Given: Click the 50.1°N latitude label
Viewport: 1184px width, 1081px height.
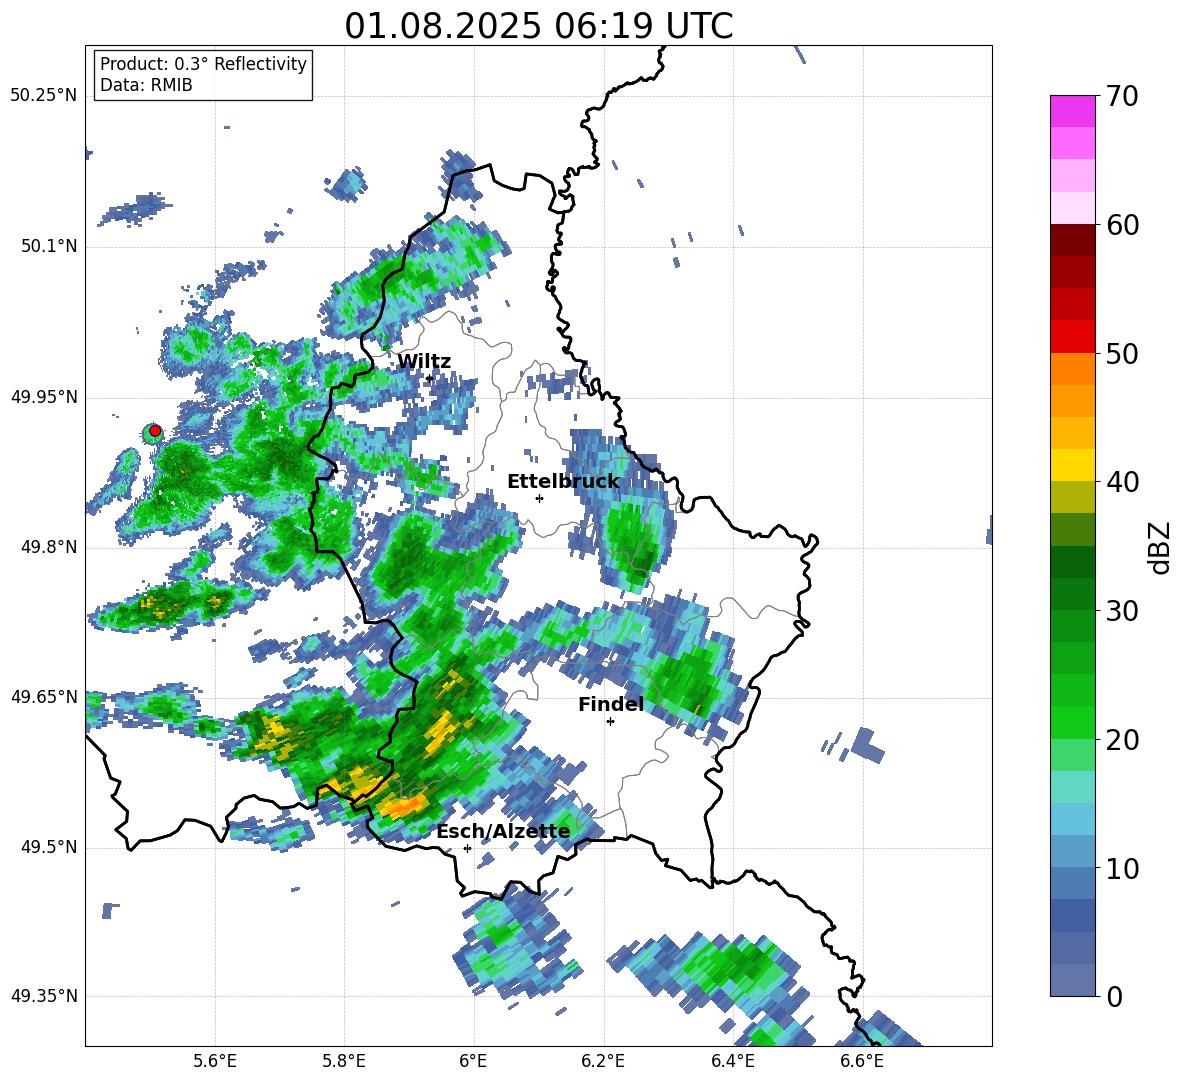Looking at the screenshot, I should [x=49, y=247].
